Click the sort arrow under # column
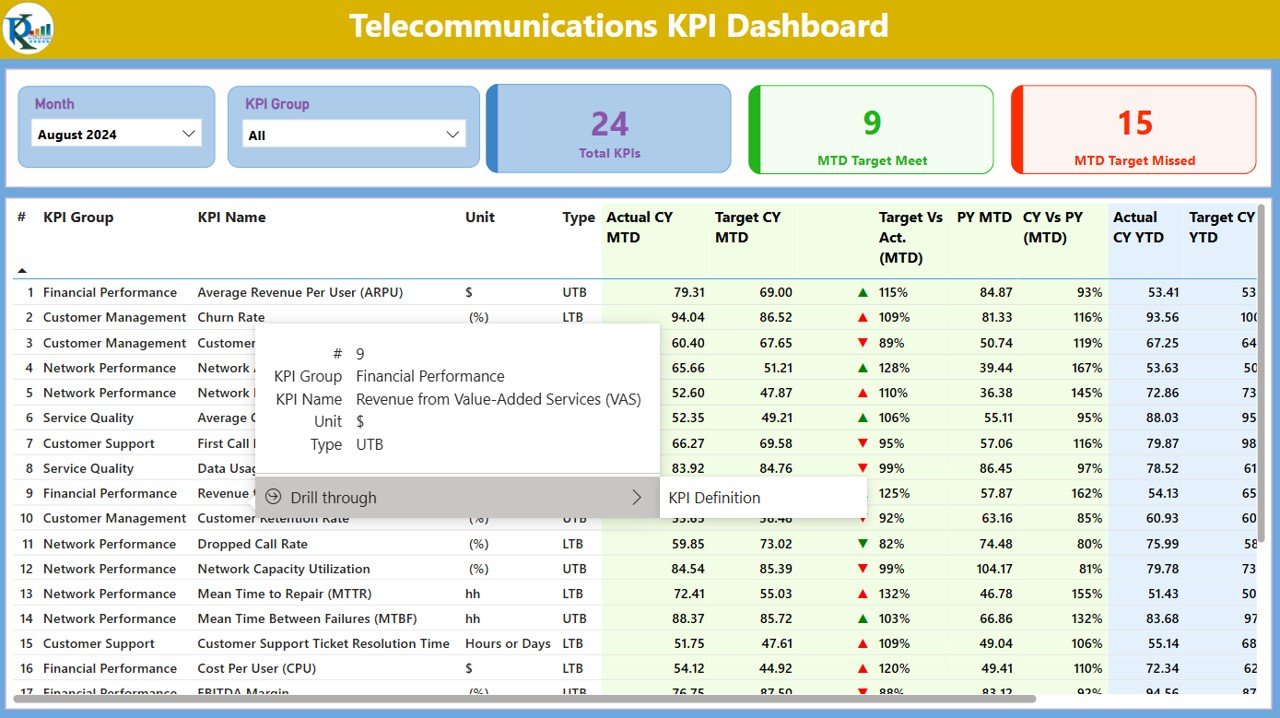Image resolution: width=1280 pixels, height=718 pixels. pyautogui.click(x=22, y=270)
